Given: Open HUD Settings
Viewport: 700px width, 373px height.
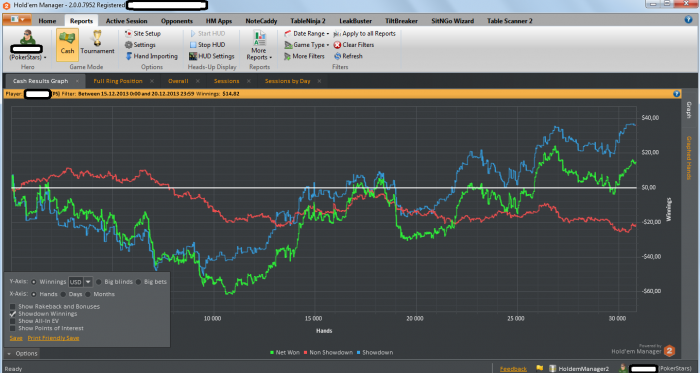Looking at the screenshot, I should (x=211, y=56).
